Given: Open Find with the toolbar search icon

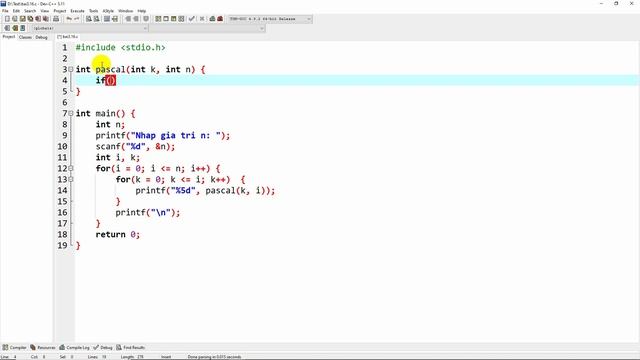Looking at the screenshot, I should click(x=89, y=19).
